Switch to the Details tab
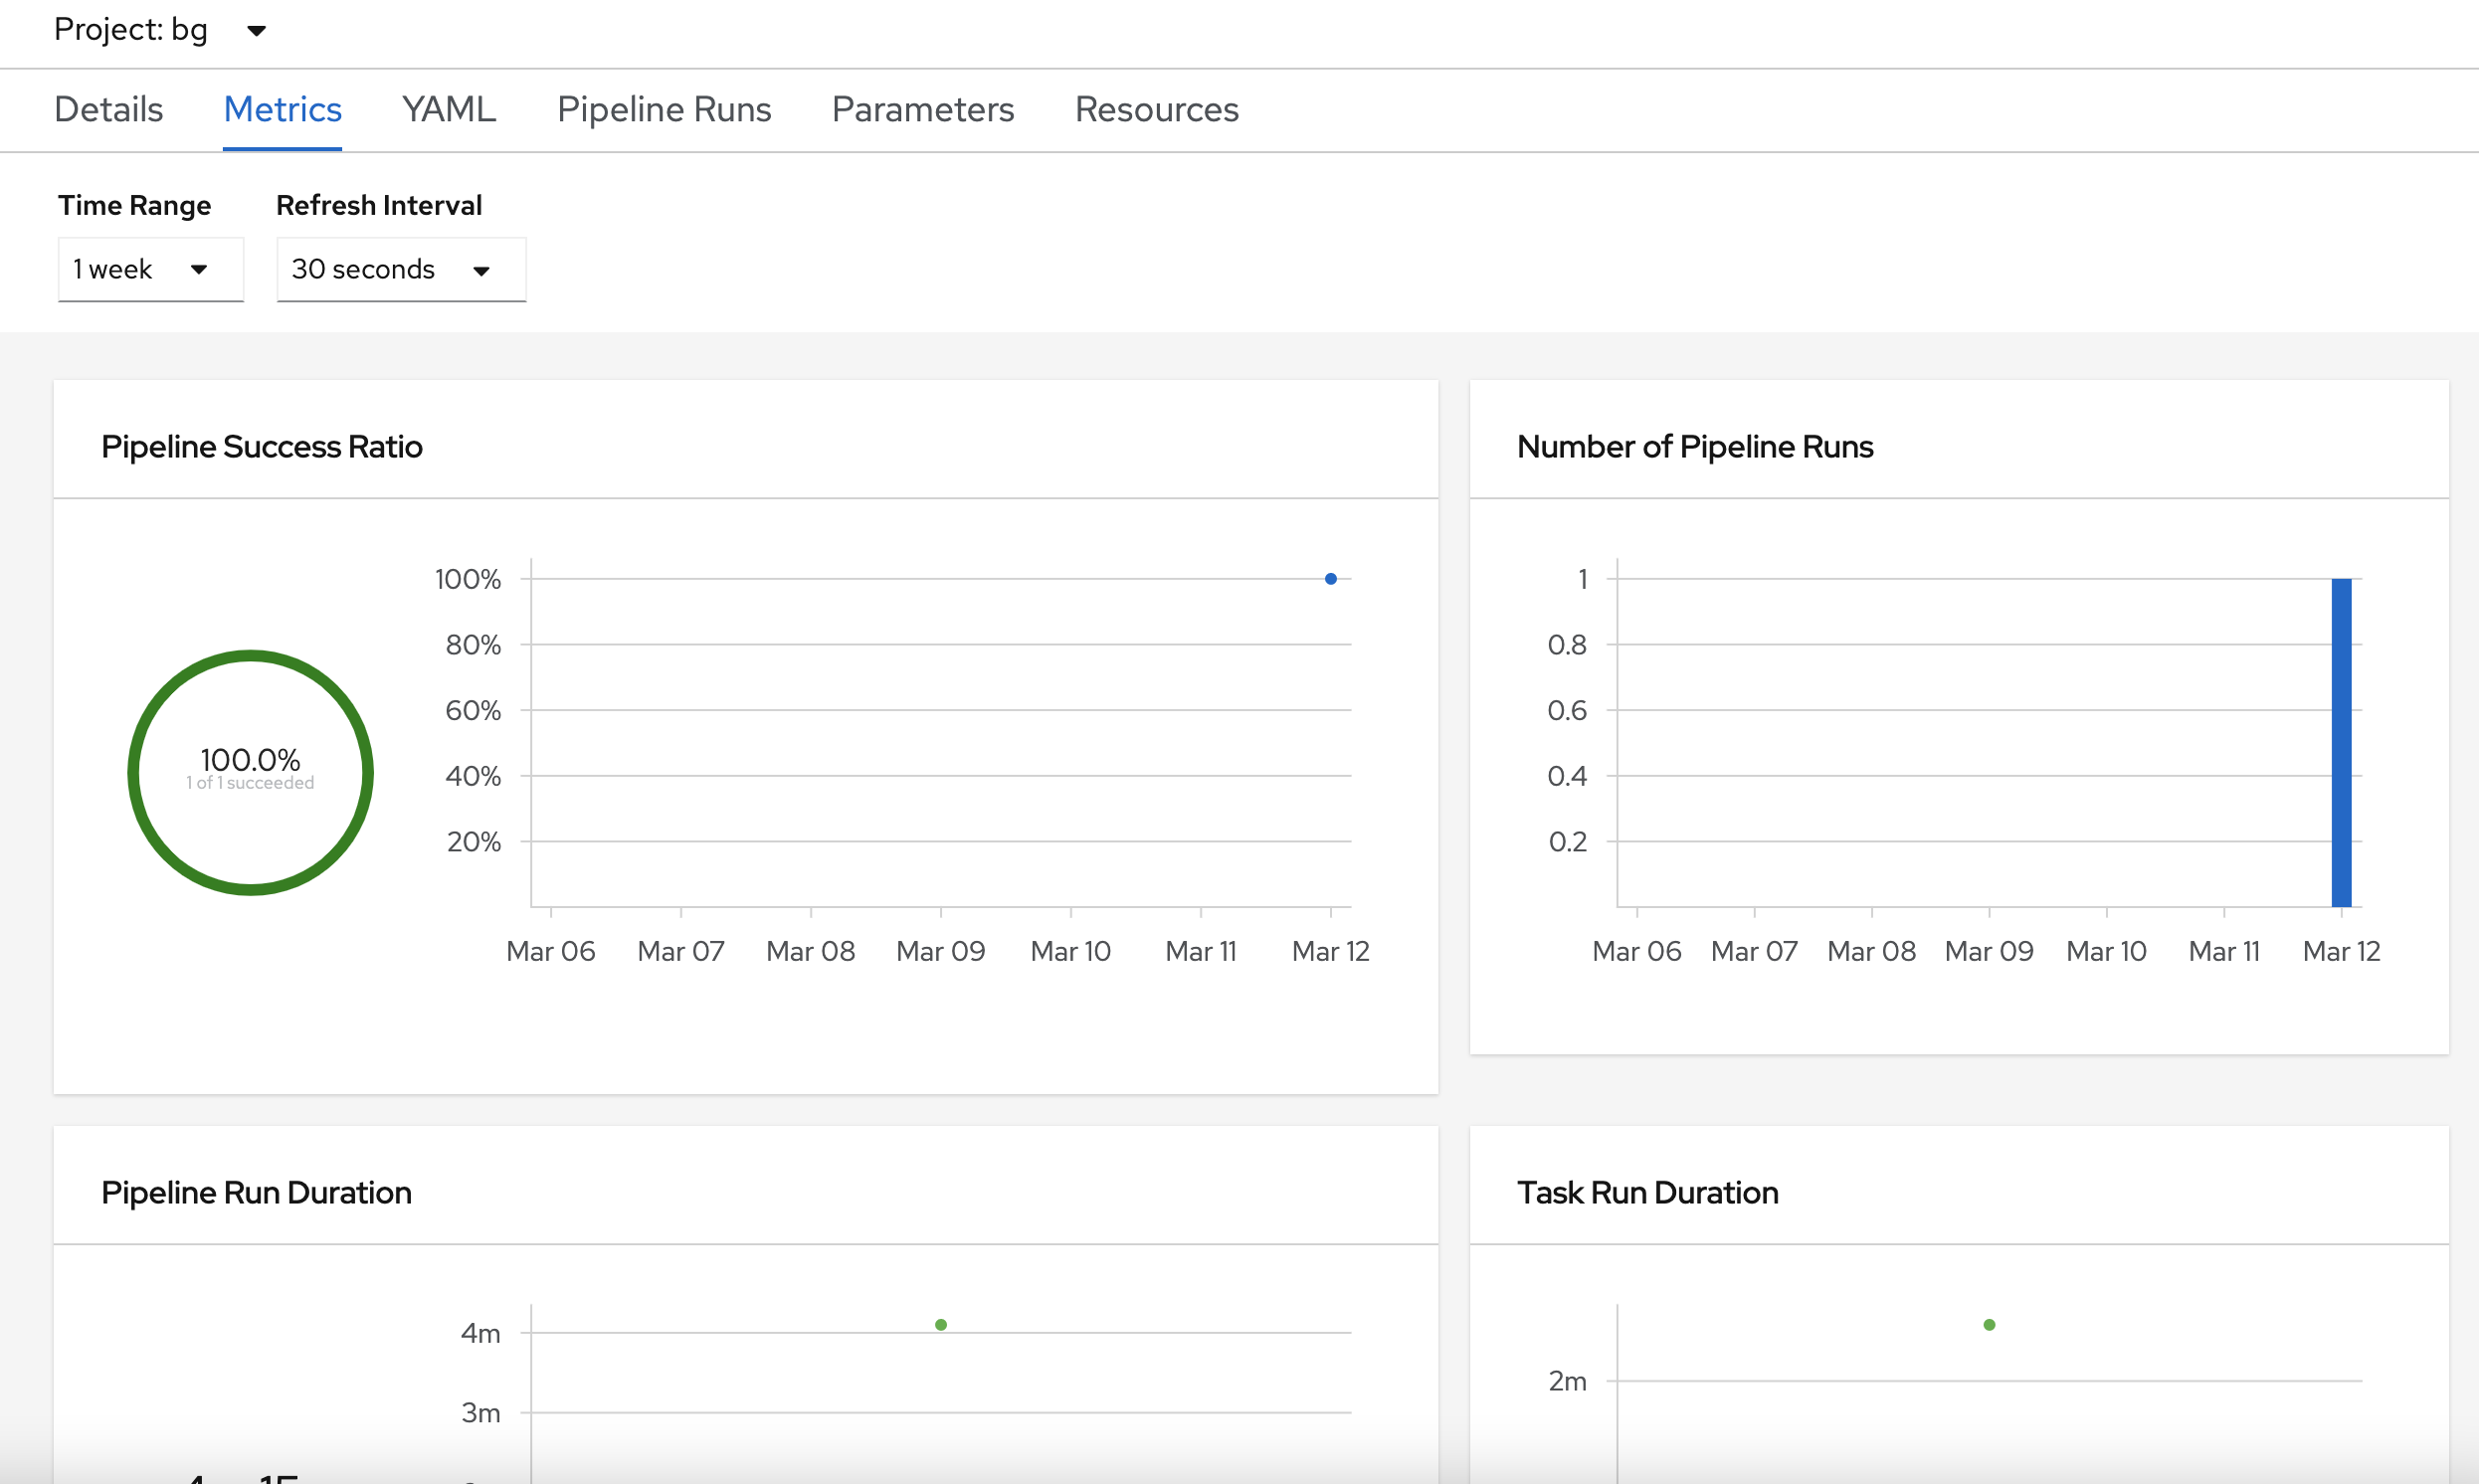Image resolution: width=2479 pixels, height=1484 pixels. [108, 109]
